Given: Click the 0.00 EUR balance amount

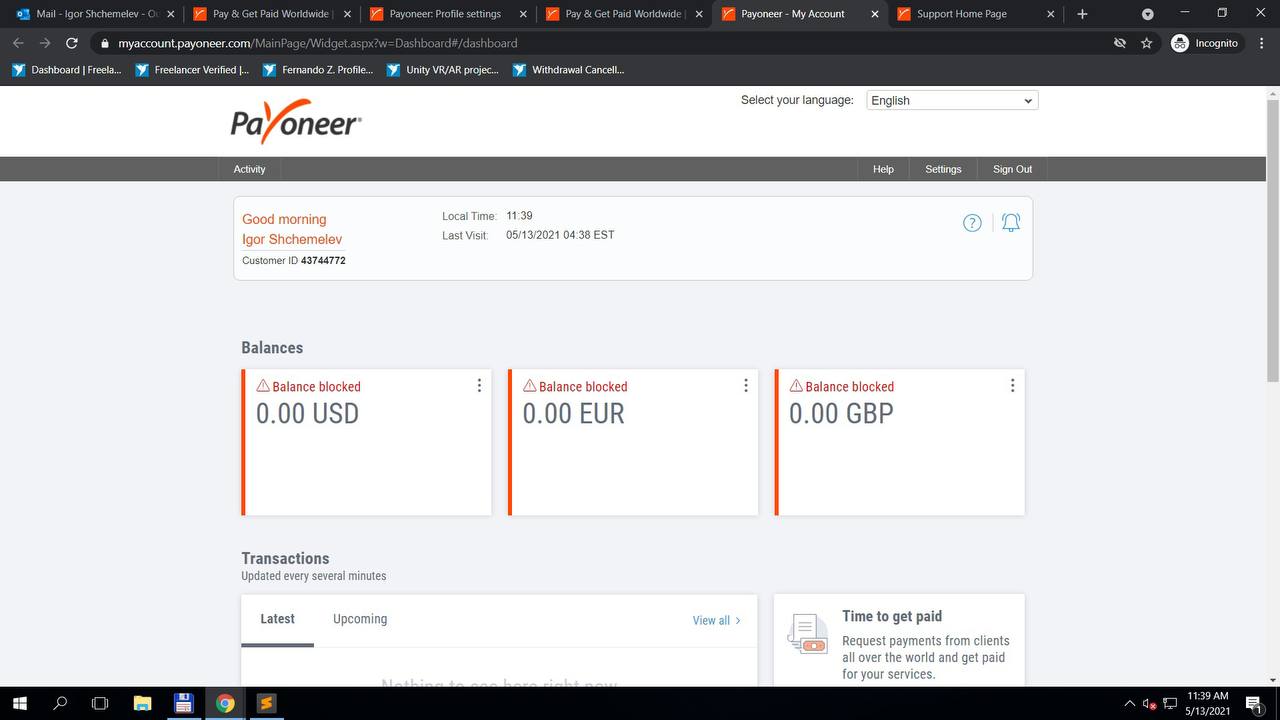Looking at the screenshot, I should pyautogui.click(x=573, y=413).
